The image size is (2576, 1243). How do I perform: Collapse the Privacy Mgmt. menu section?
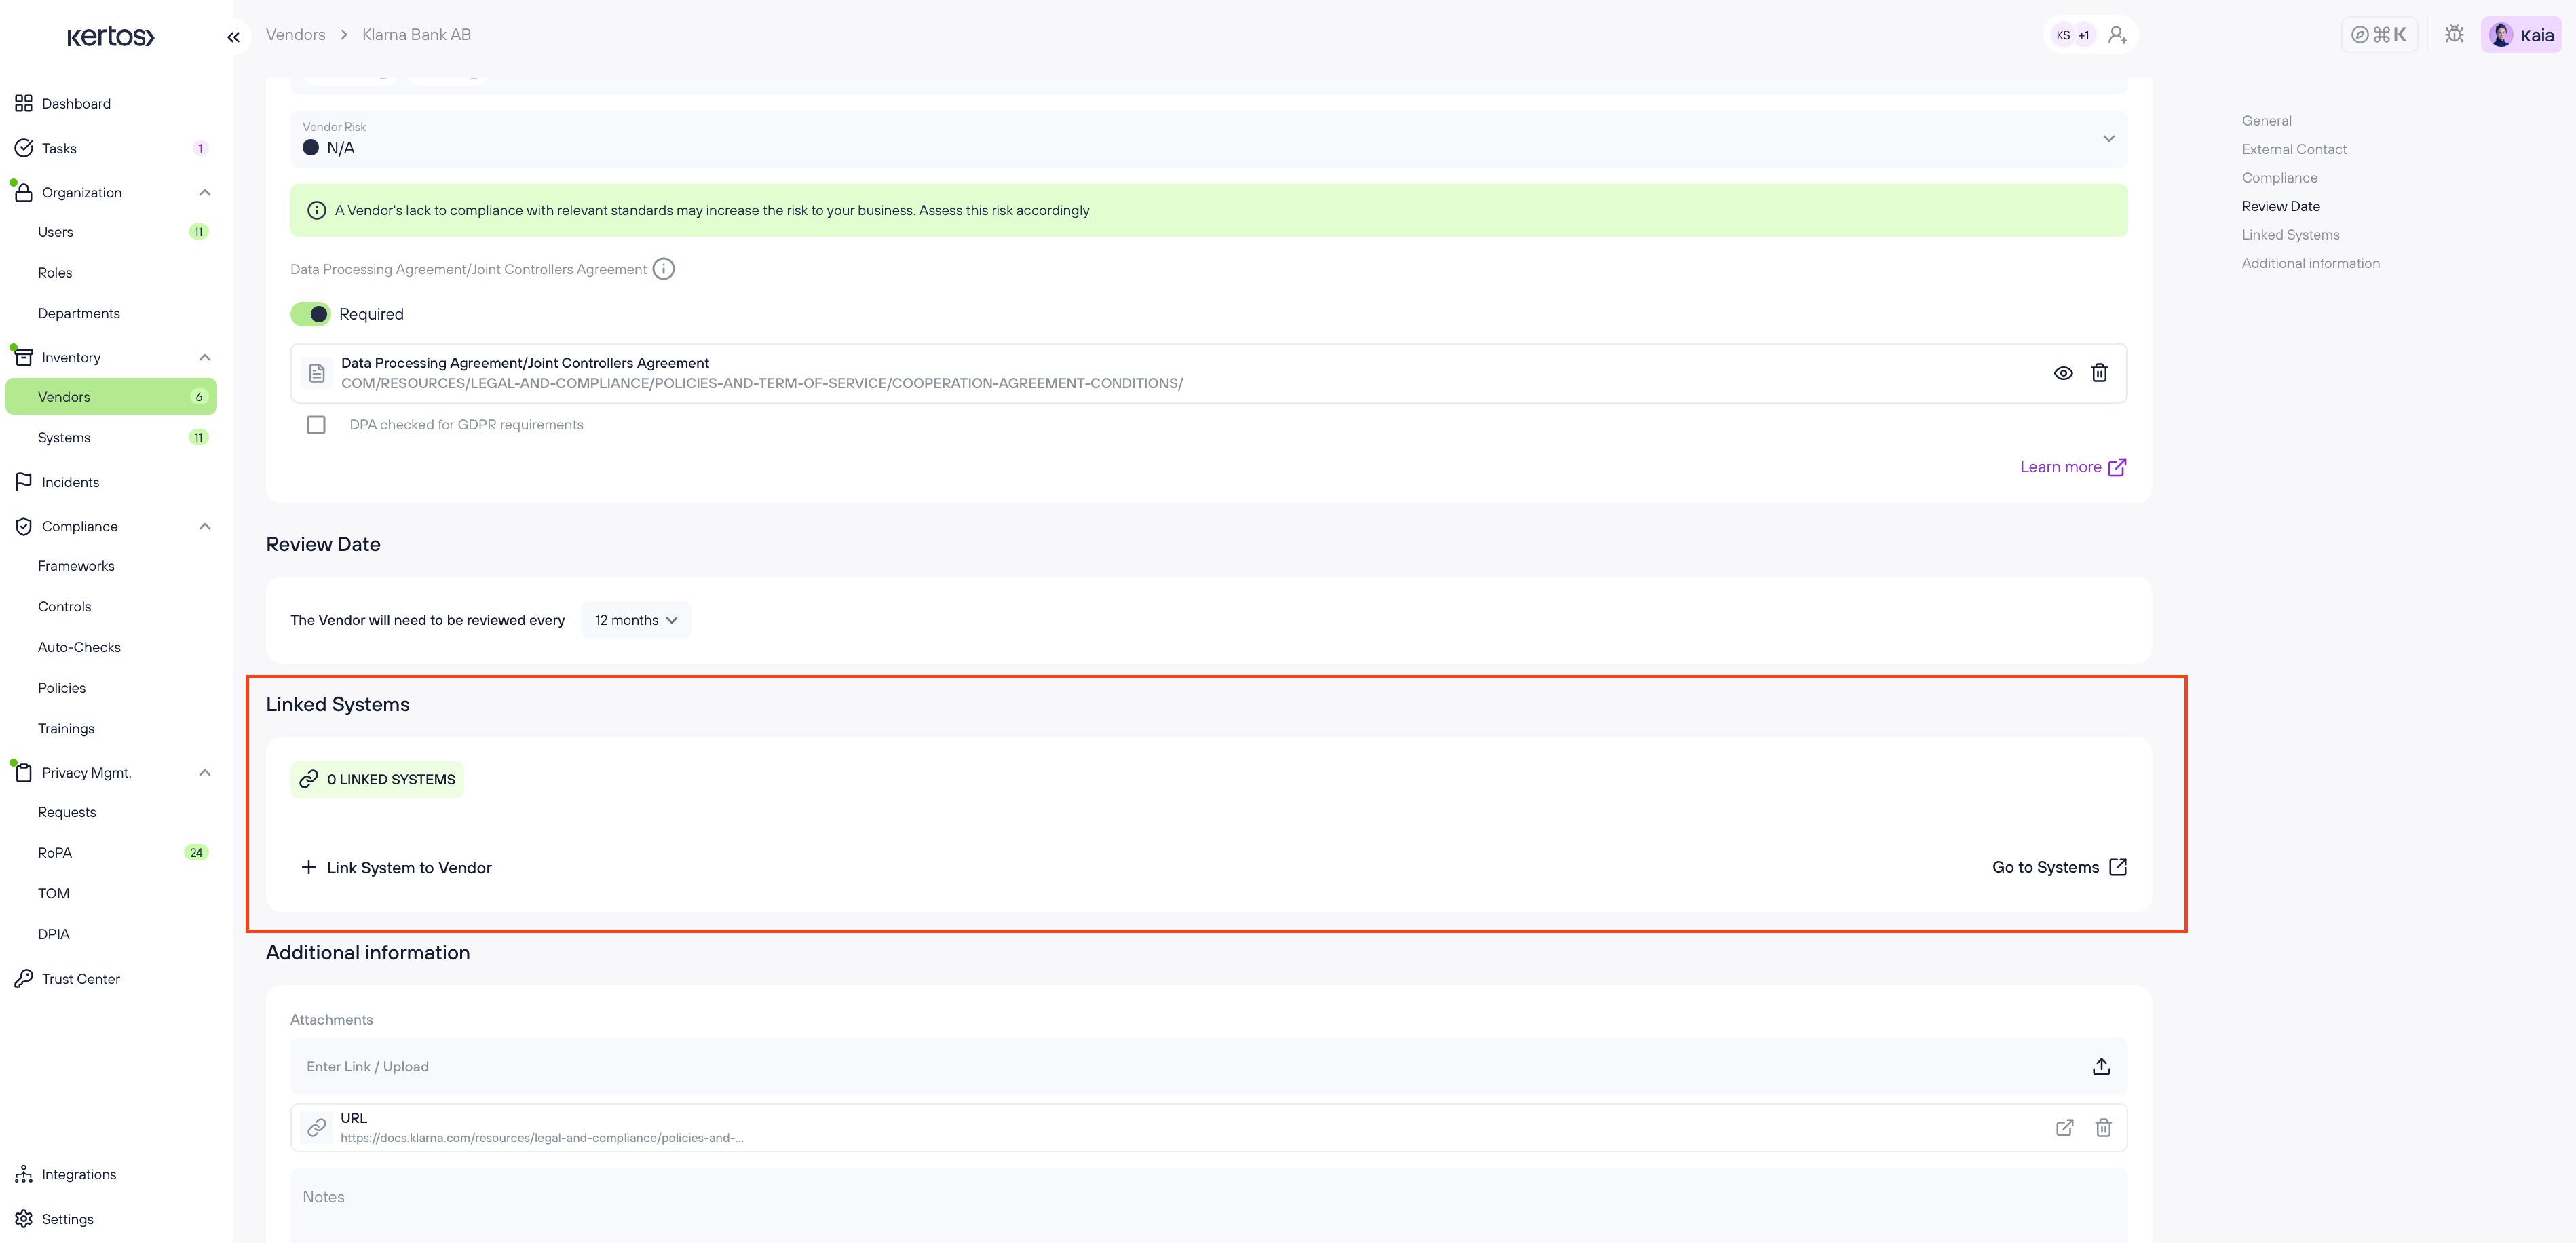point(205,773)
